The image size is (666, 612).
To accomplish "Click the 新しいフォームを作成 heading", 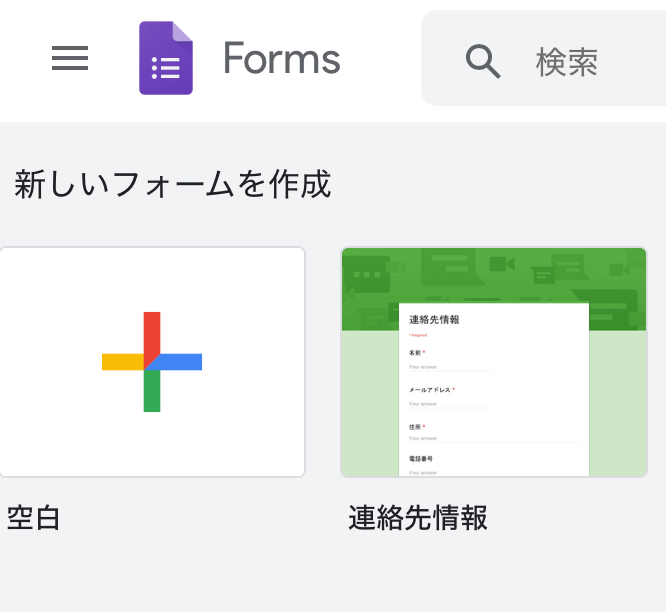I will (x=172, y=184).
